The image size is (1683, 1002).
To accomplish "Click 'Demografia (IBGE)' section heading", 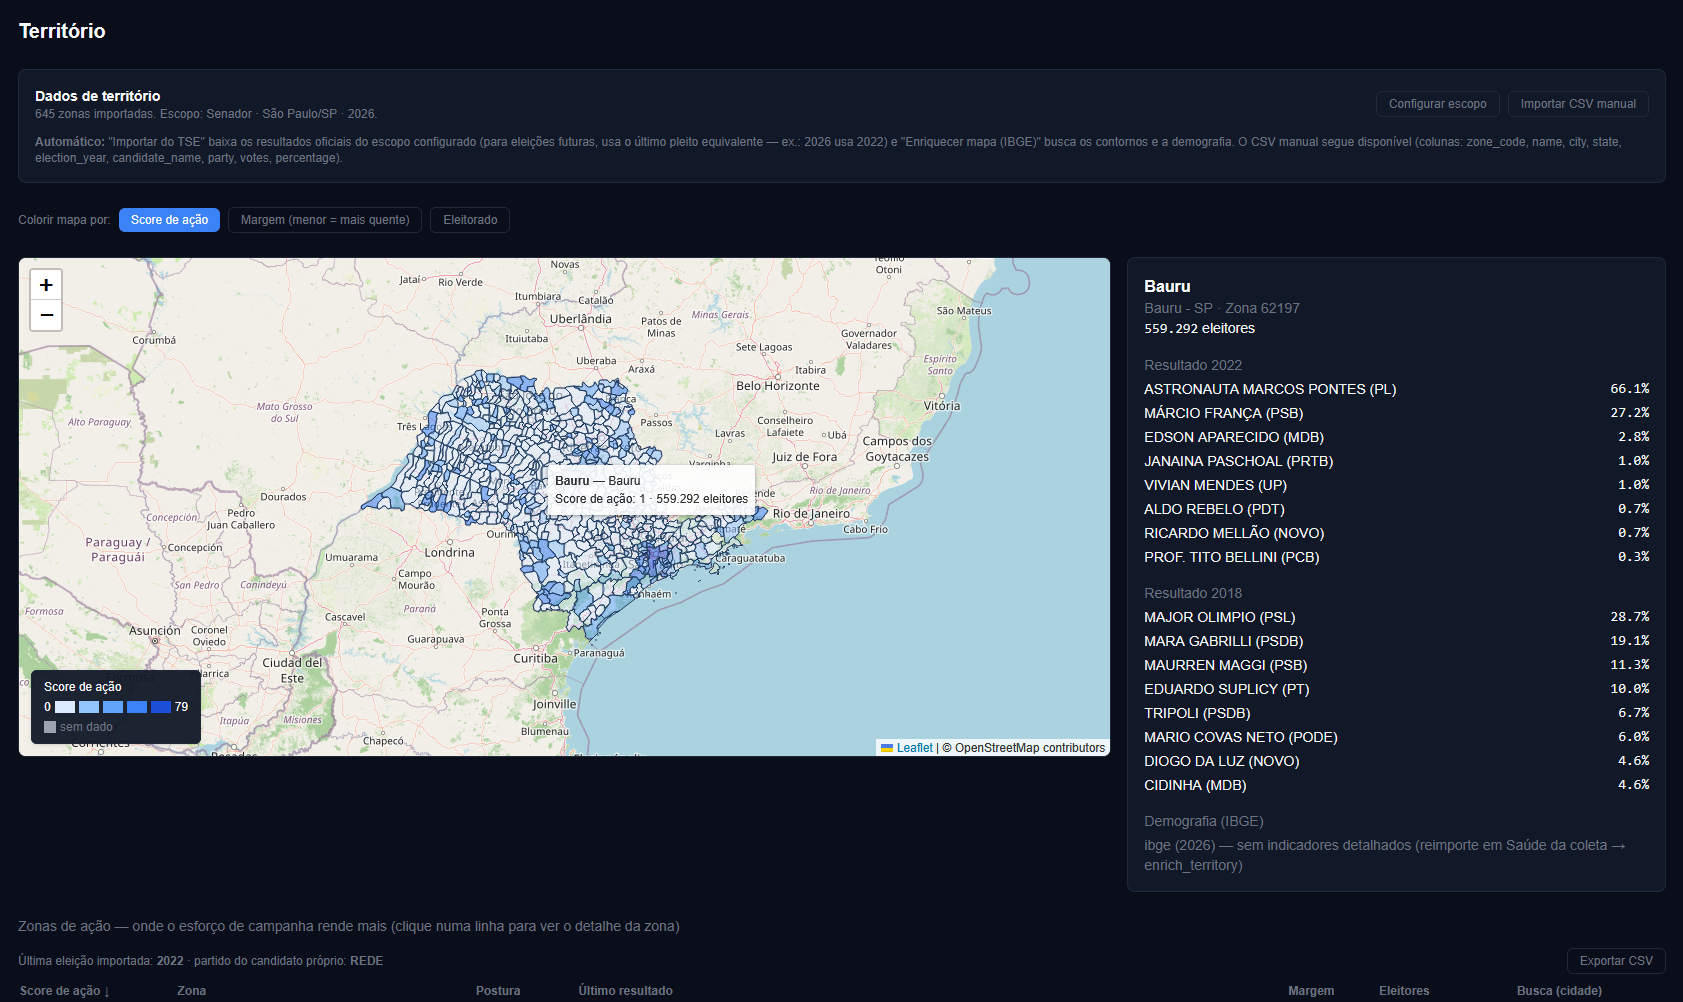I will click(1204, 821).
